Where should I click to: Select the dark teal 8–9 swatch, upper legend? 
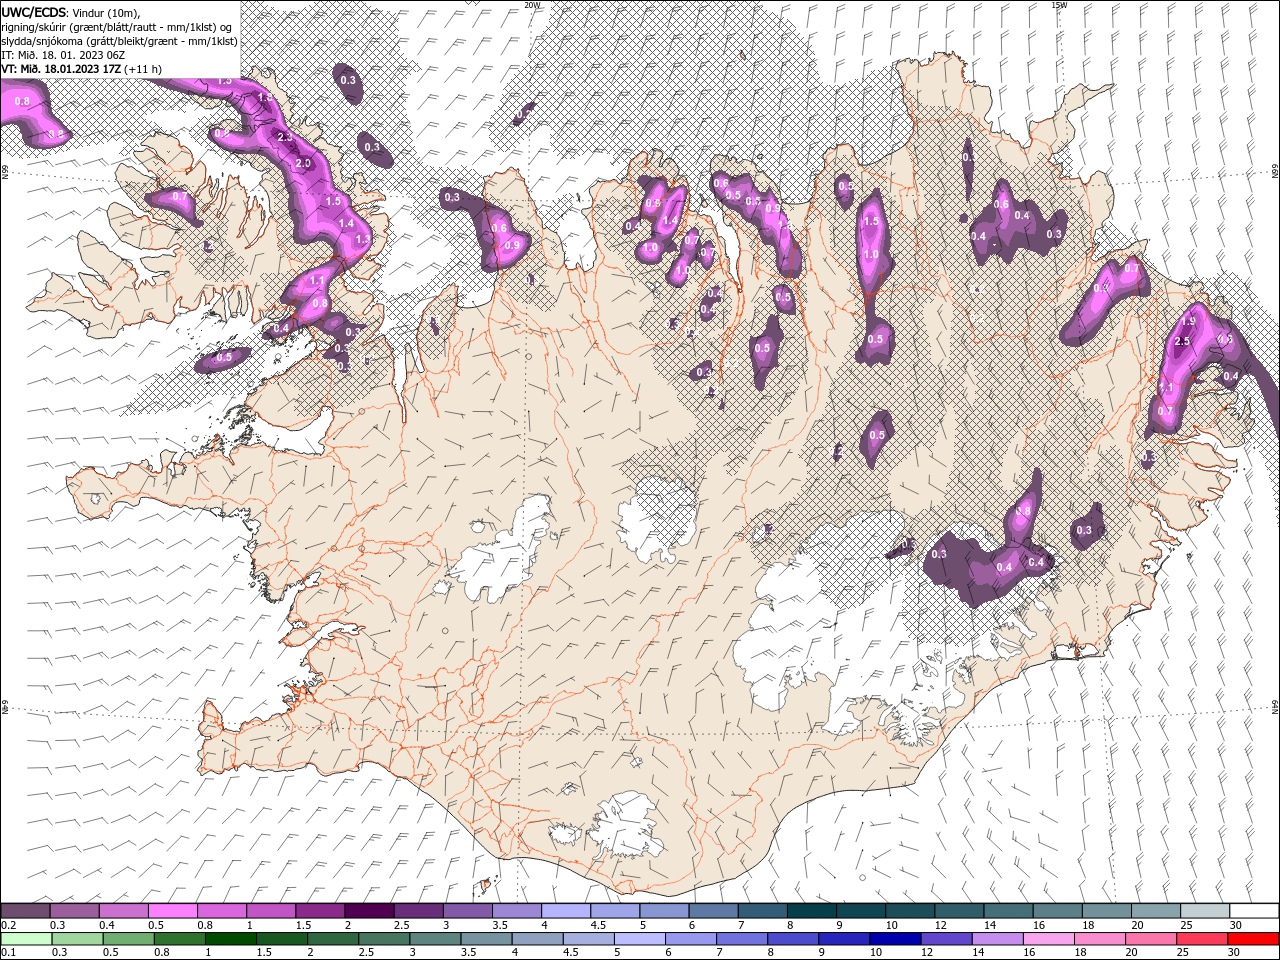point(812,911)
